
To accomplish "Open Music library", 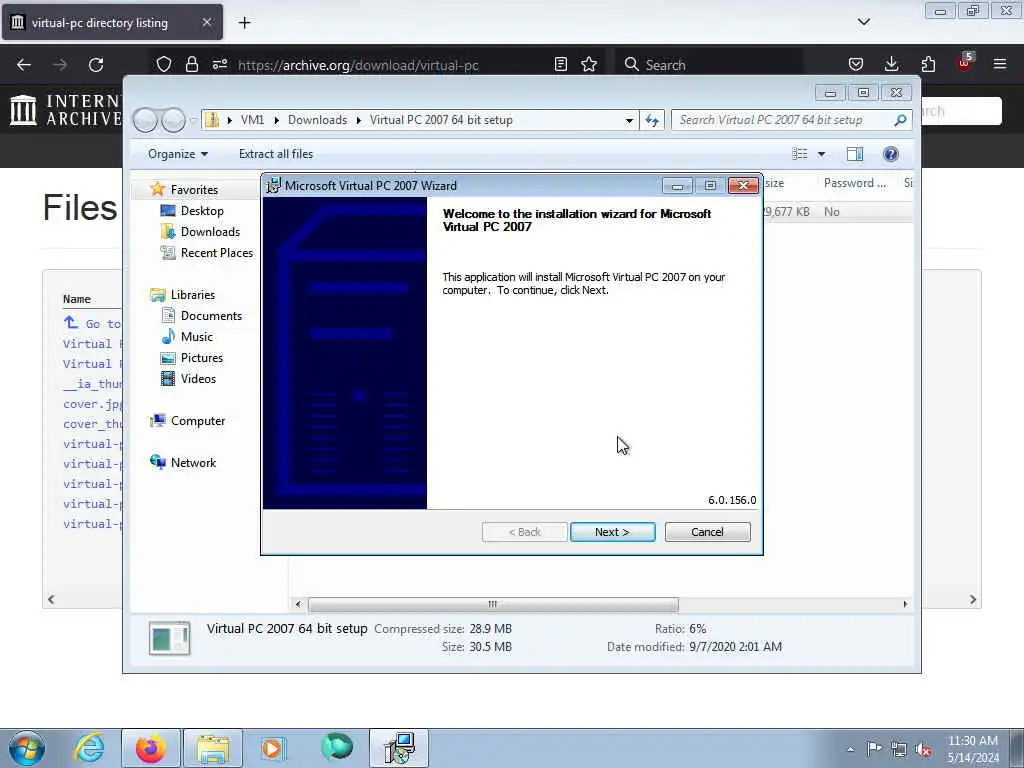I will [x=196, y=336].
